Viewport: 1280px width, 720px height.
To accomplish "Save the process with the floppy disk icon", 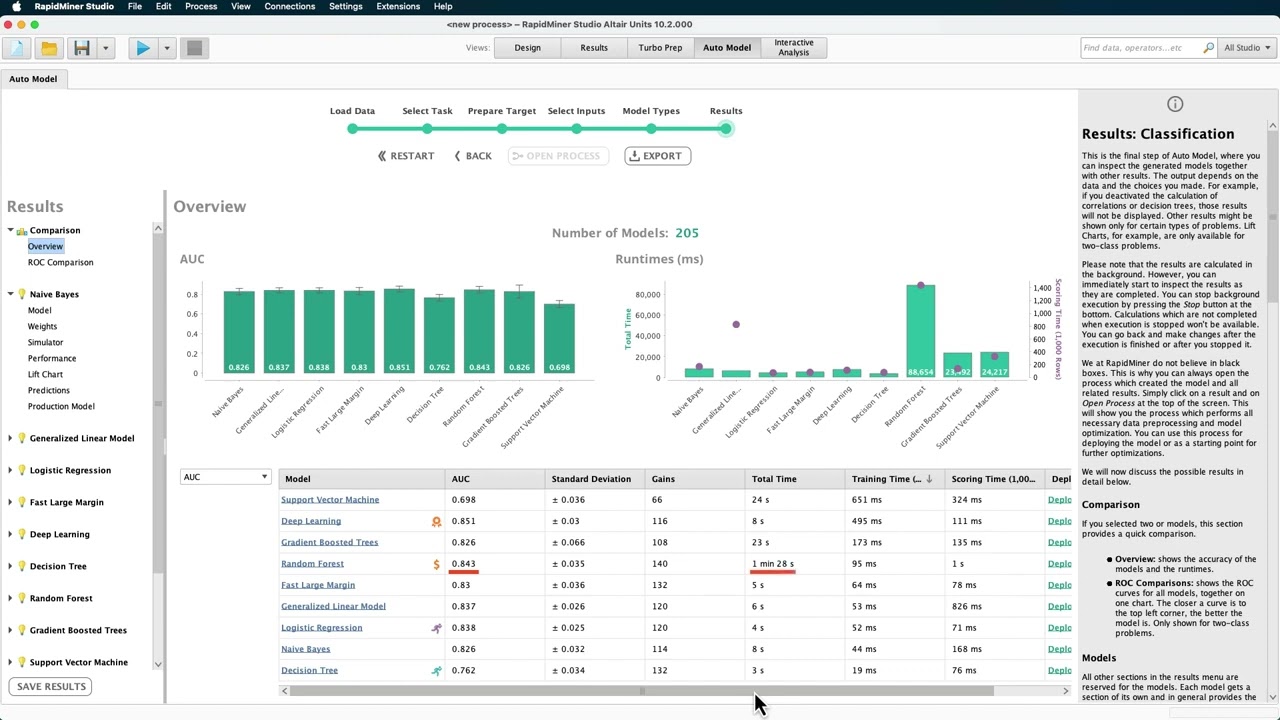I will coord(82,48).
